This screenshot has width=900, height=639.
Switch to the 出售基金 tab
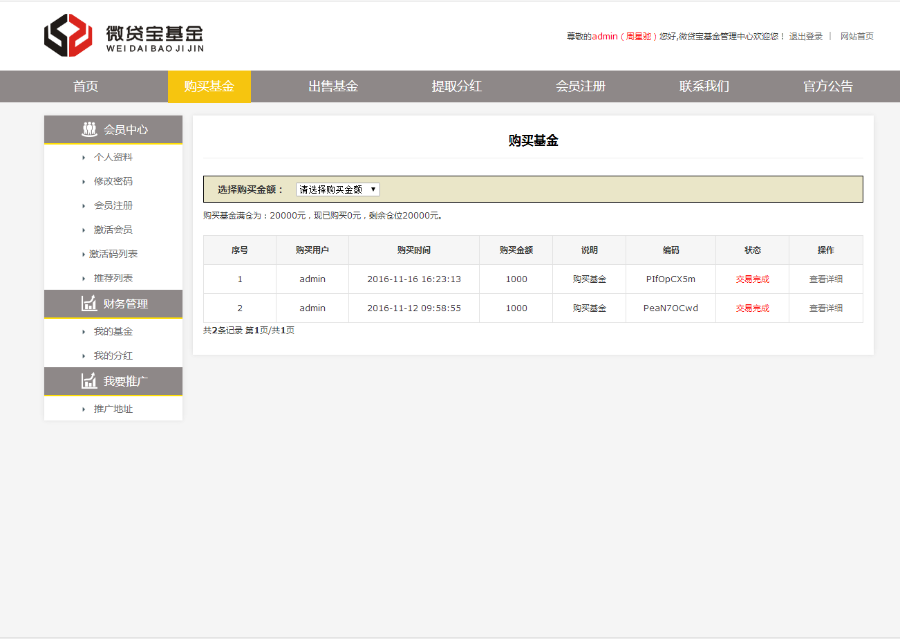click(332, 87)
